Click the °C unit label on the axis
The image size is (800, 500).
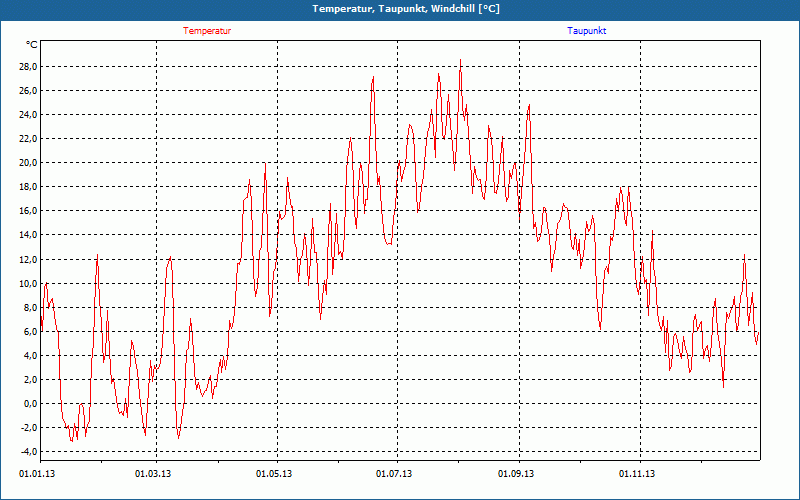32,45
